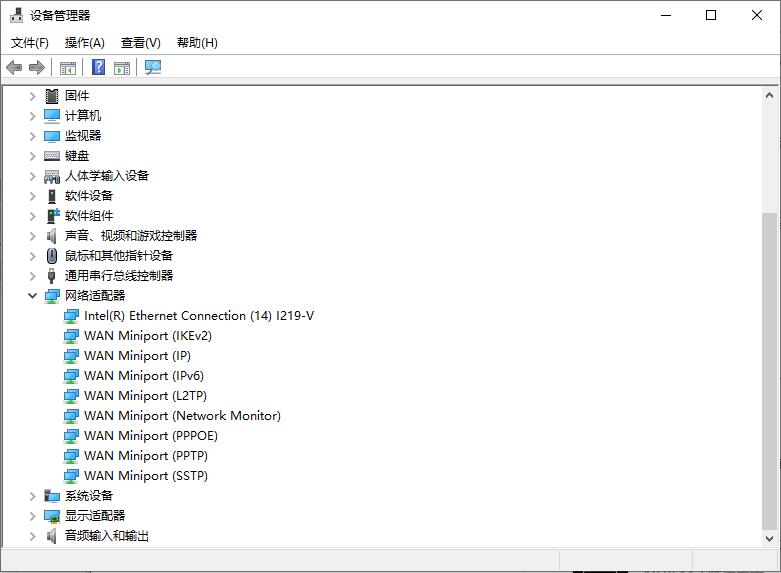The image size is (781, 573).
Task: Select the 软件设备 label
Action: click(89, 196)
